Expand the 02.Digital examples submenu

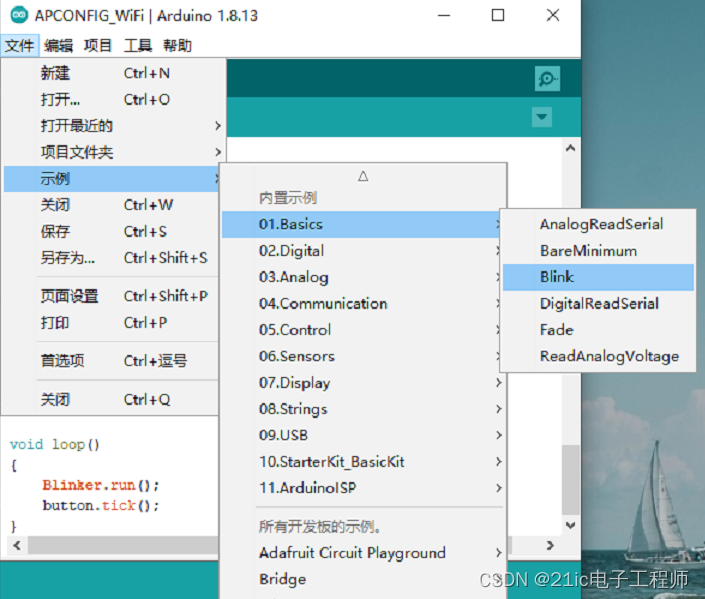point(362,250)
